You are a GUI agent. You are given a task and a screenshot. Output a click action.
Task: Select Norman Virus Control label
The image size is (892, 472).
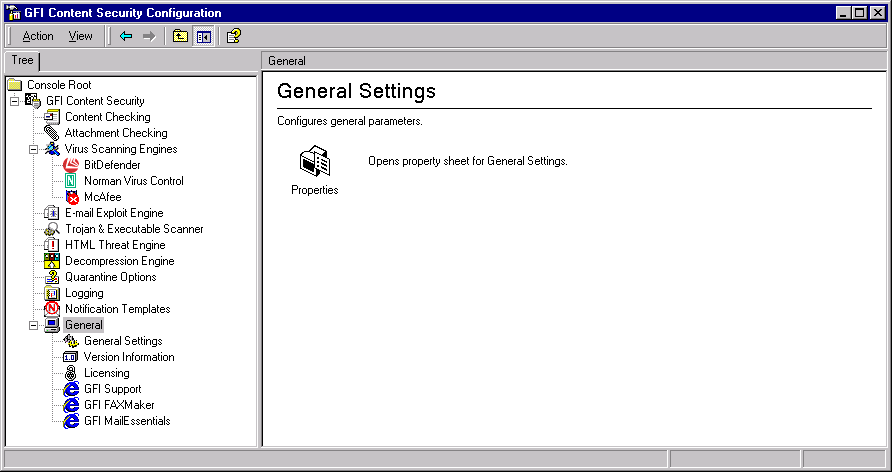click(134, 181)
